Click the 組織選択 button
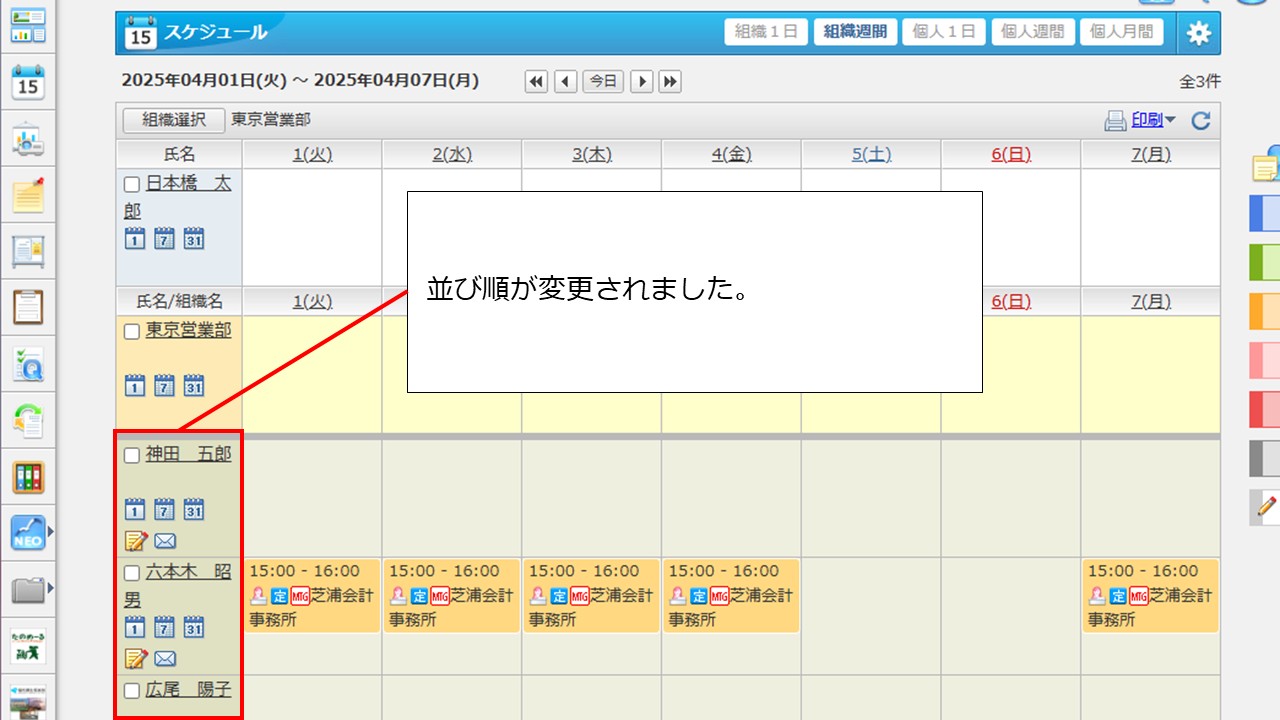The height and width of the screenshot is (720, 1280). pyautogui.click(x=173, y=120)
